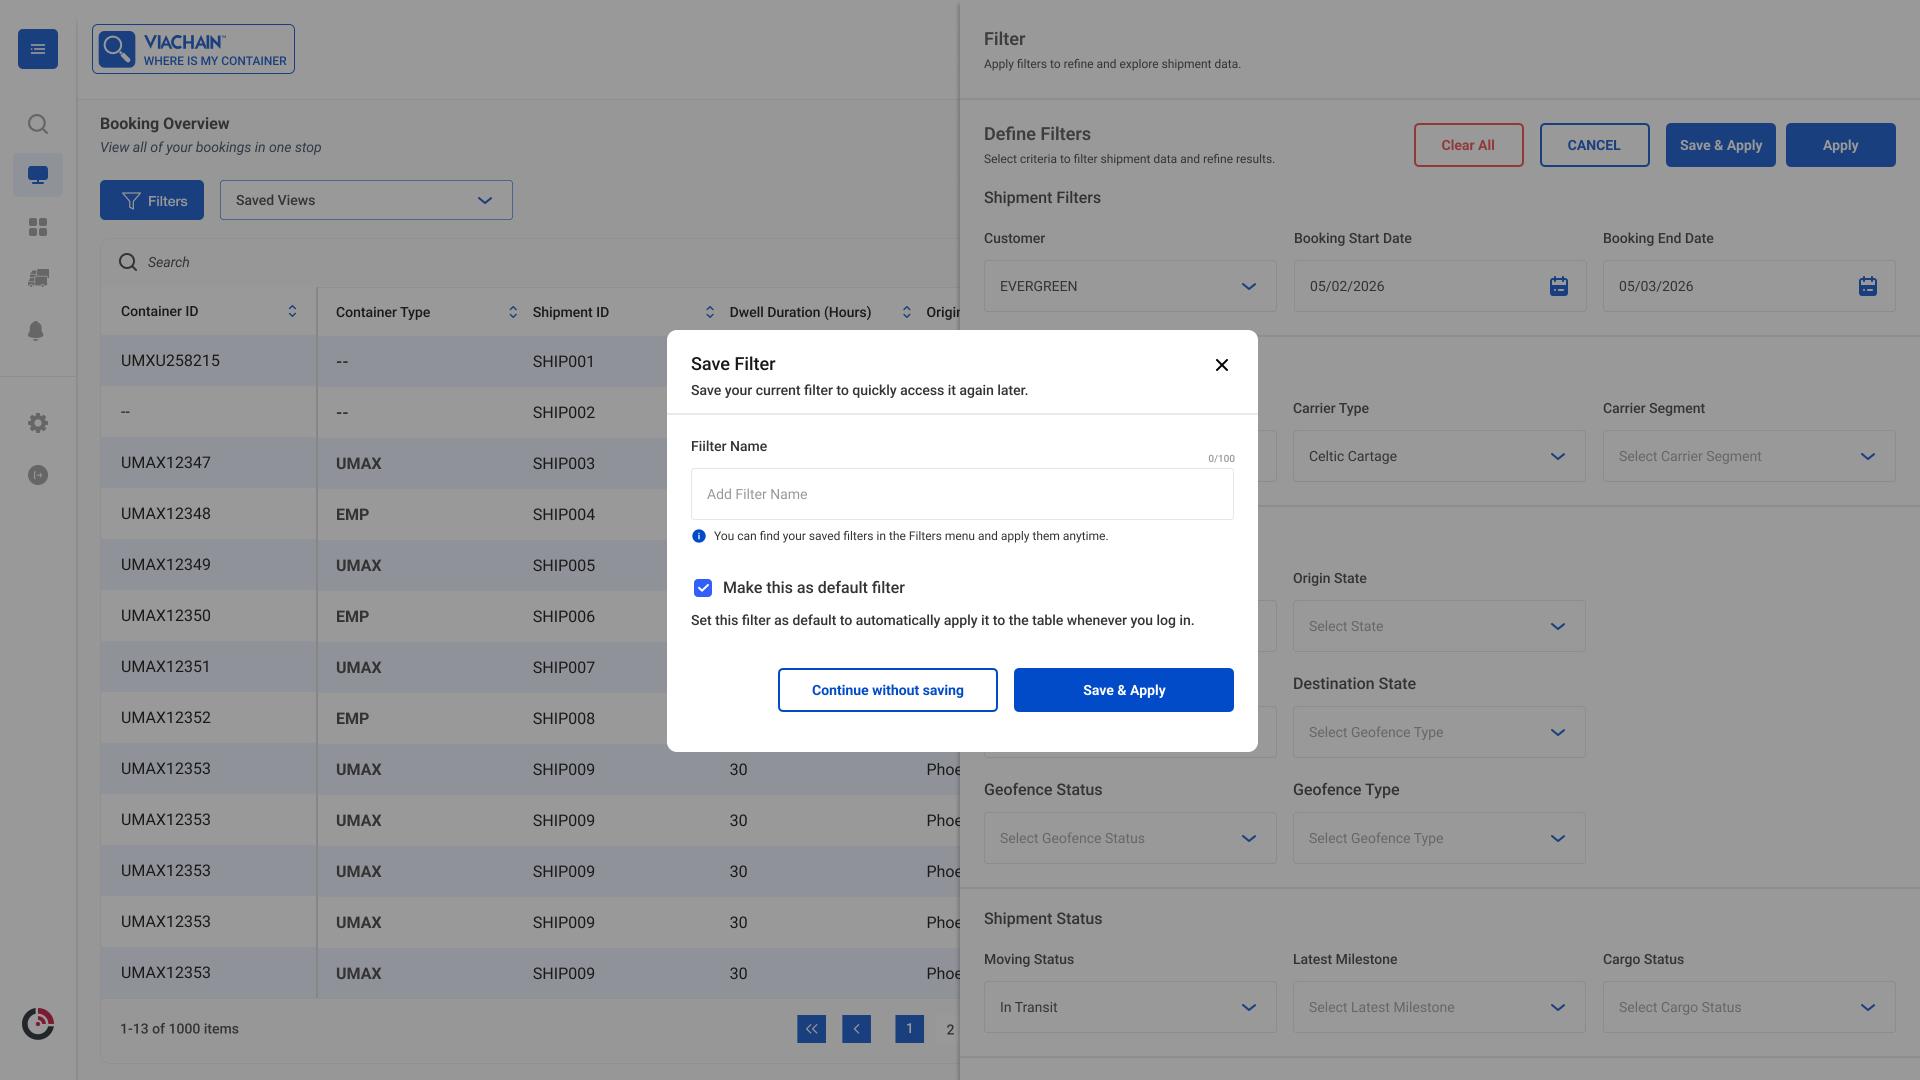Image resolution: width=1920 pixels, height=1080 pixels.
Task: Focus the Add Filter Name field
Action: click(x=962, y=494)
